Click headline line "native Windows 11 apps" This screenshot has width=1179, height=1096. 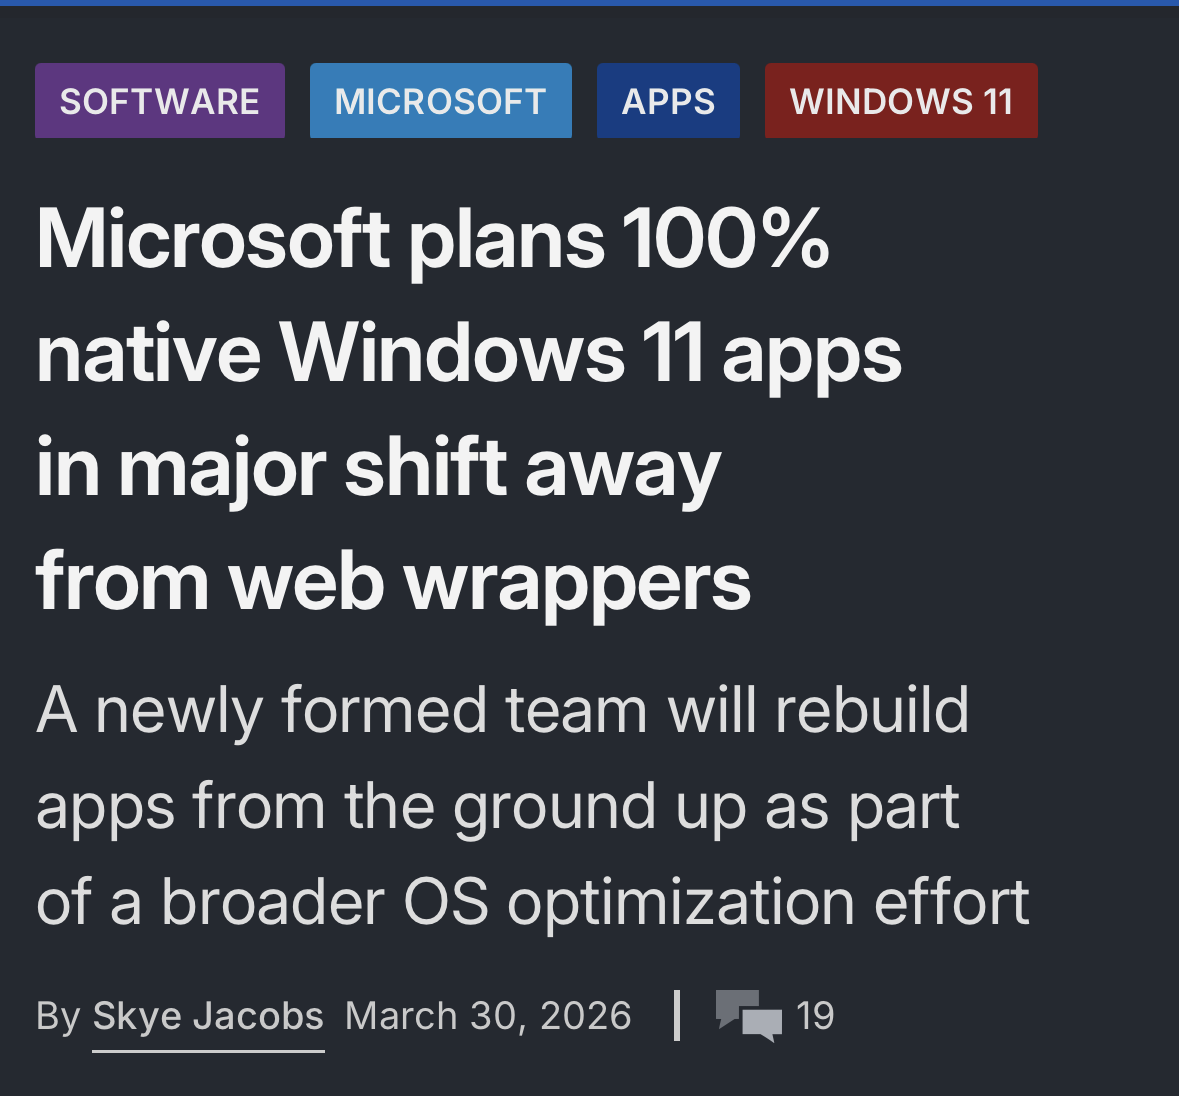[x=468, y=354]
